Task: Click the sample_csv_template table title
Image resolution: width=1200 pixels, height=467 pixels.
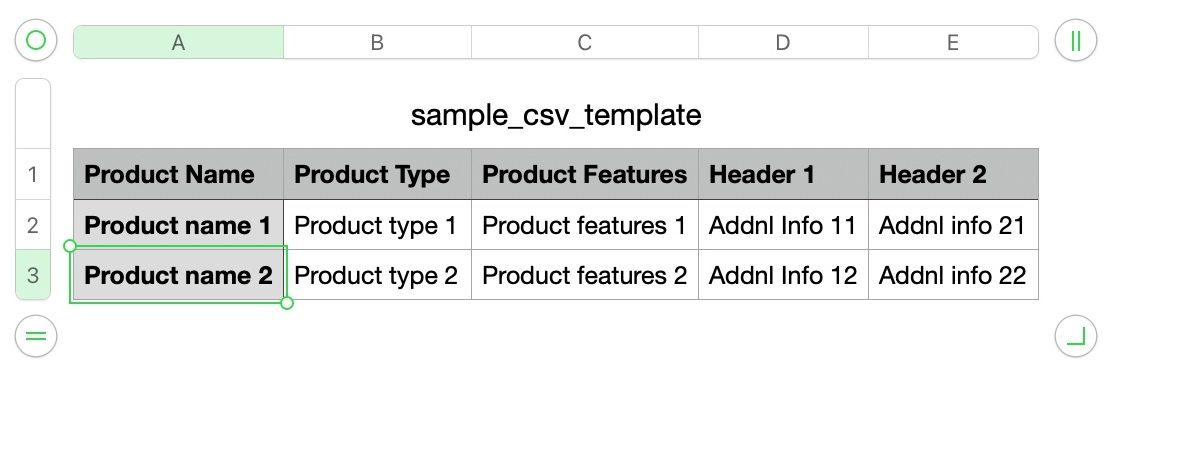Action: click(x=556, y=115)
